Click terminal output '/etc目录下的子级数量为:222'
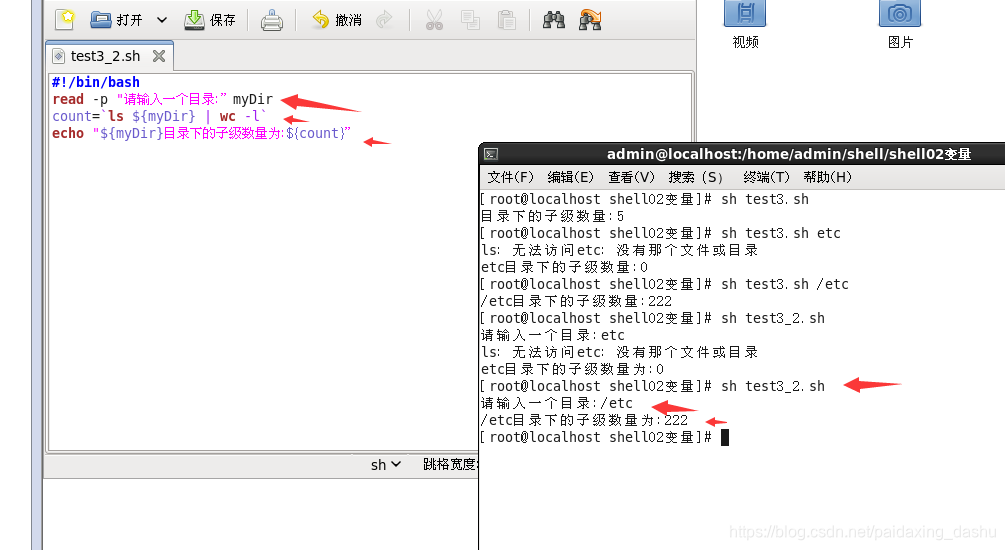 (584, 420)
